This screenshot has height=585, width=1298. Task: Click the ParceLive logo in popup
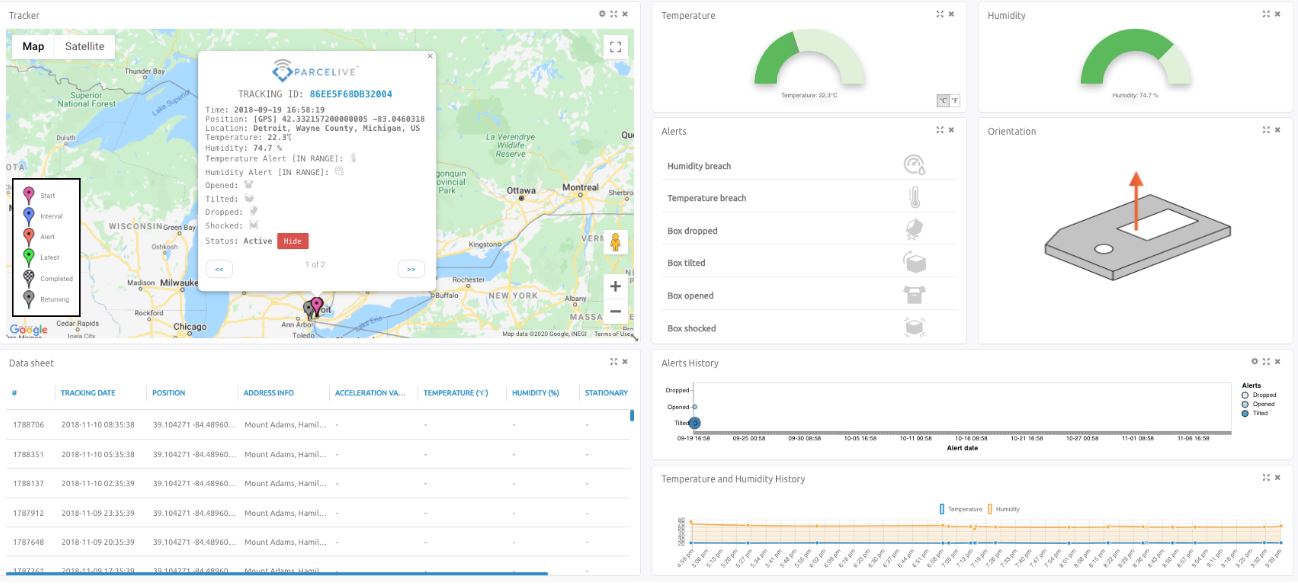click(x=316, y=71)
